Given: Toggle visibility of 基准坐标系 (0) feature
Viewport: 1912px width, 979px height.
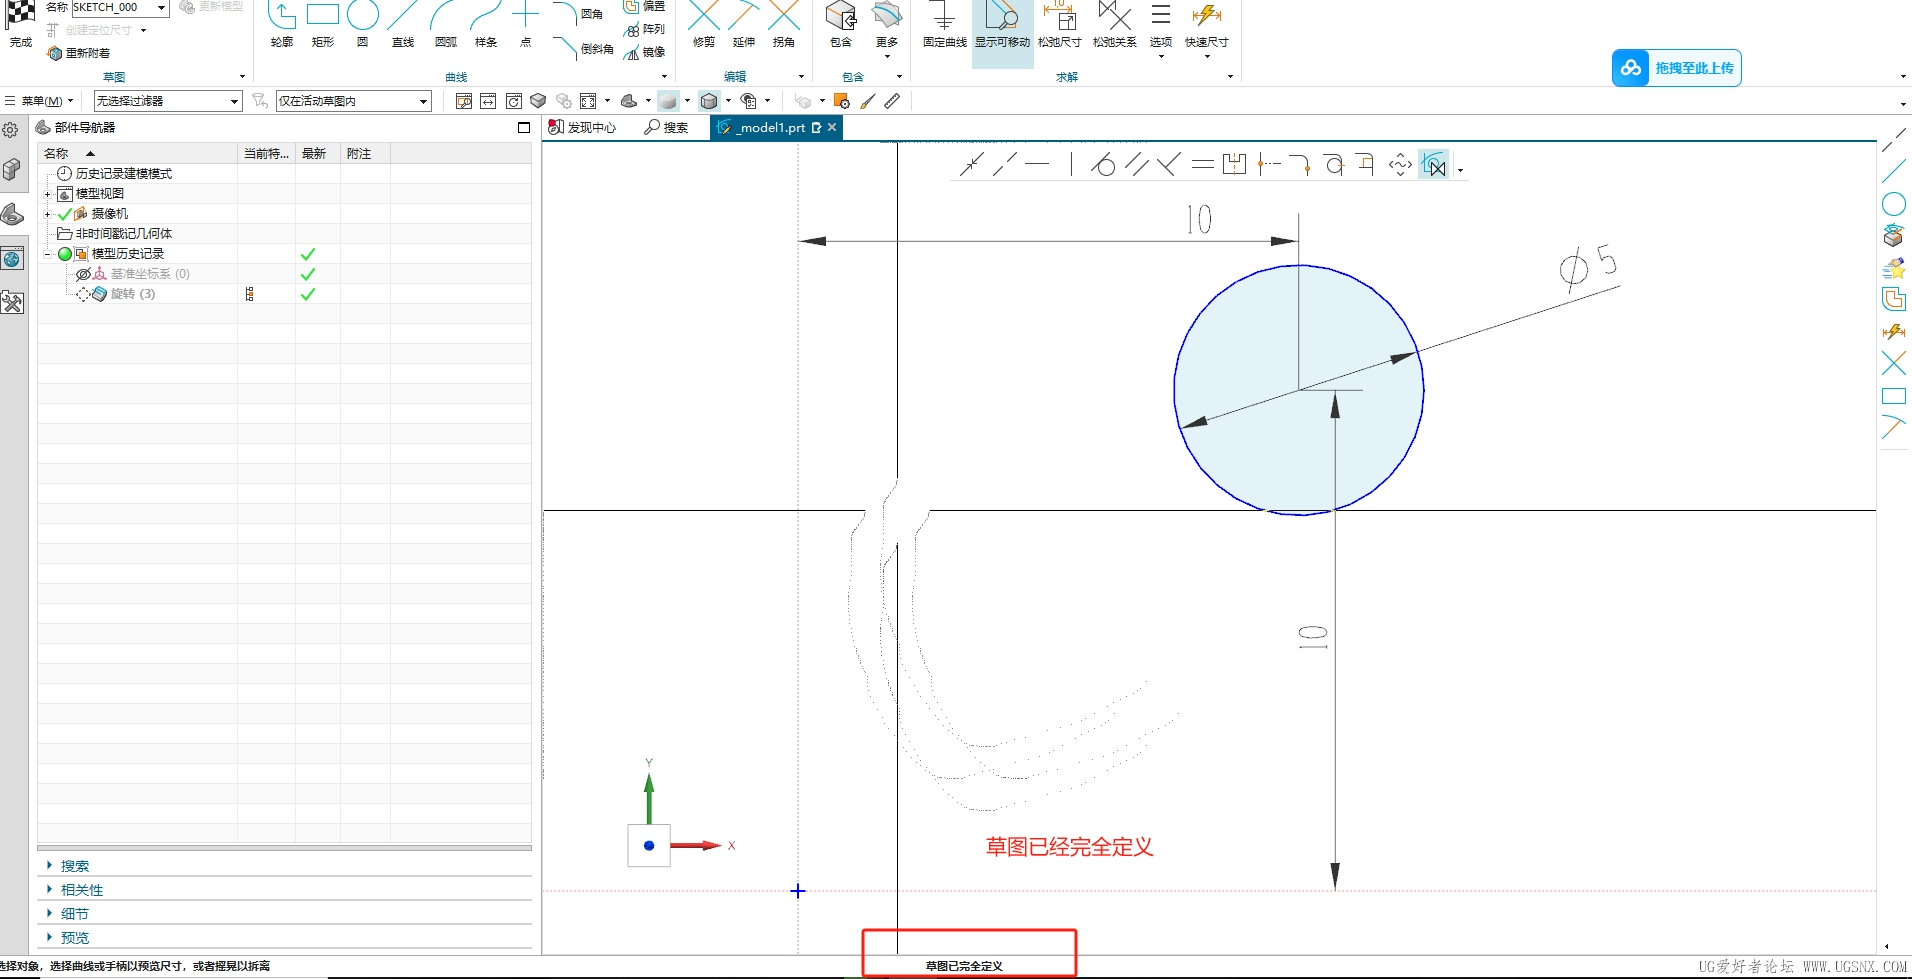Looking at the screenshot, I should tap(84, 274).
